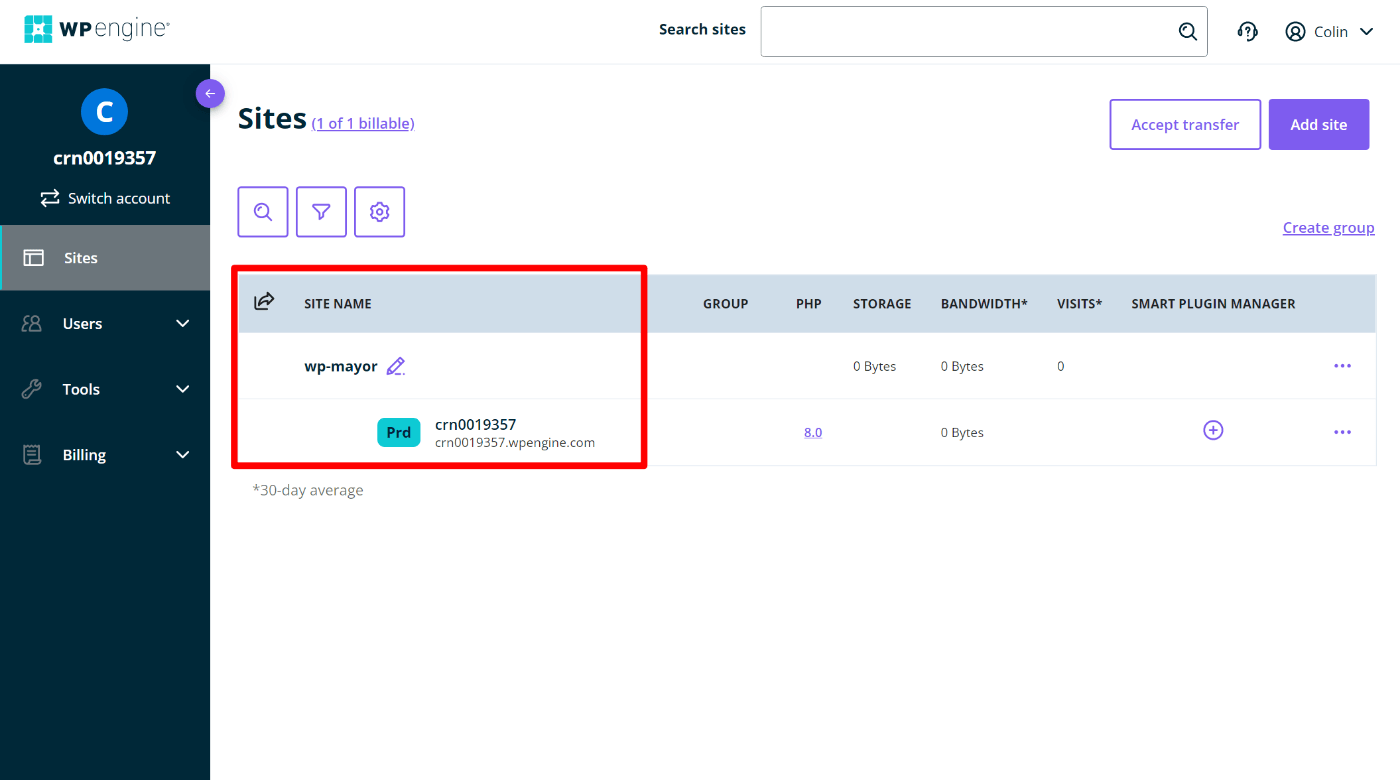This screenshot has width=1400, height=780.
Task: Open the Tools sidebar menu
Action: coord(105,389)
